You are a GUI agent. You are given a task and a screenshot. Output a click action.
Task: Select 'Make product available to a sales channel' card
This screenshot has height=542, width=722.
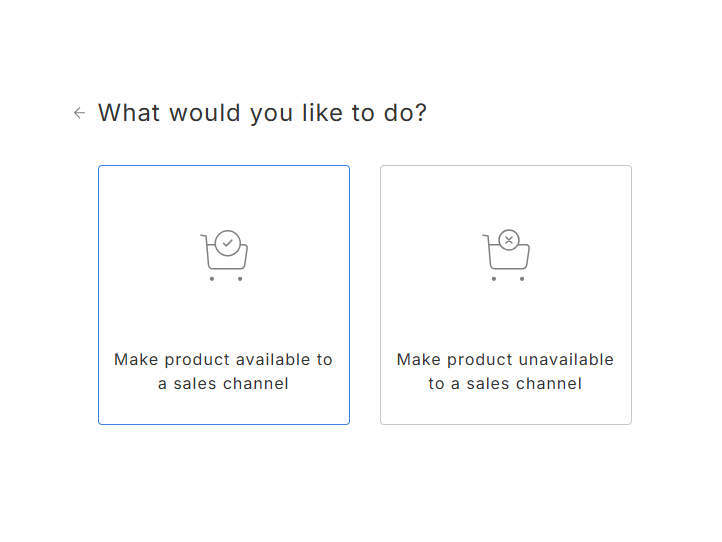[x=224, y=295]
